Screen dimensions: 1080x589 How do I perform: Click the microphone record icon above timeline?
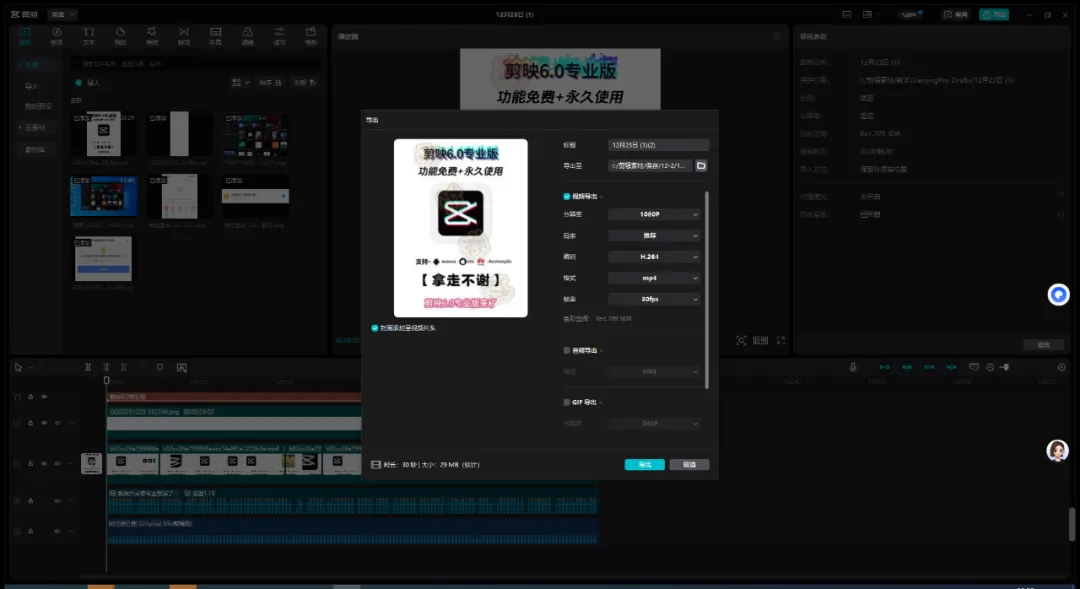pos(853,367)
